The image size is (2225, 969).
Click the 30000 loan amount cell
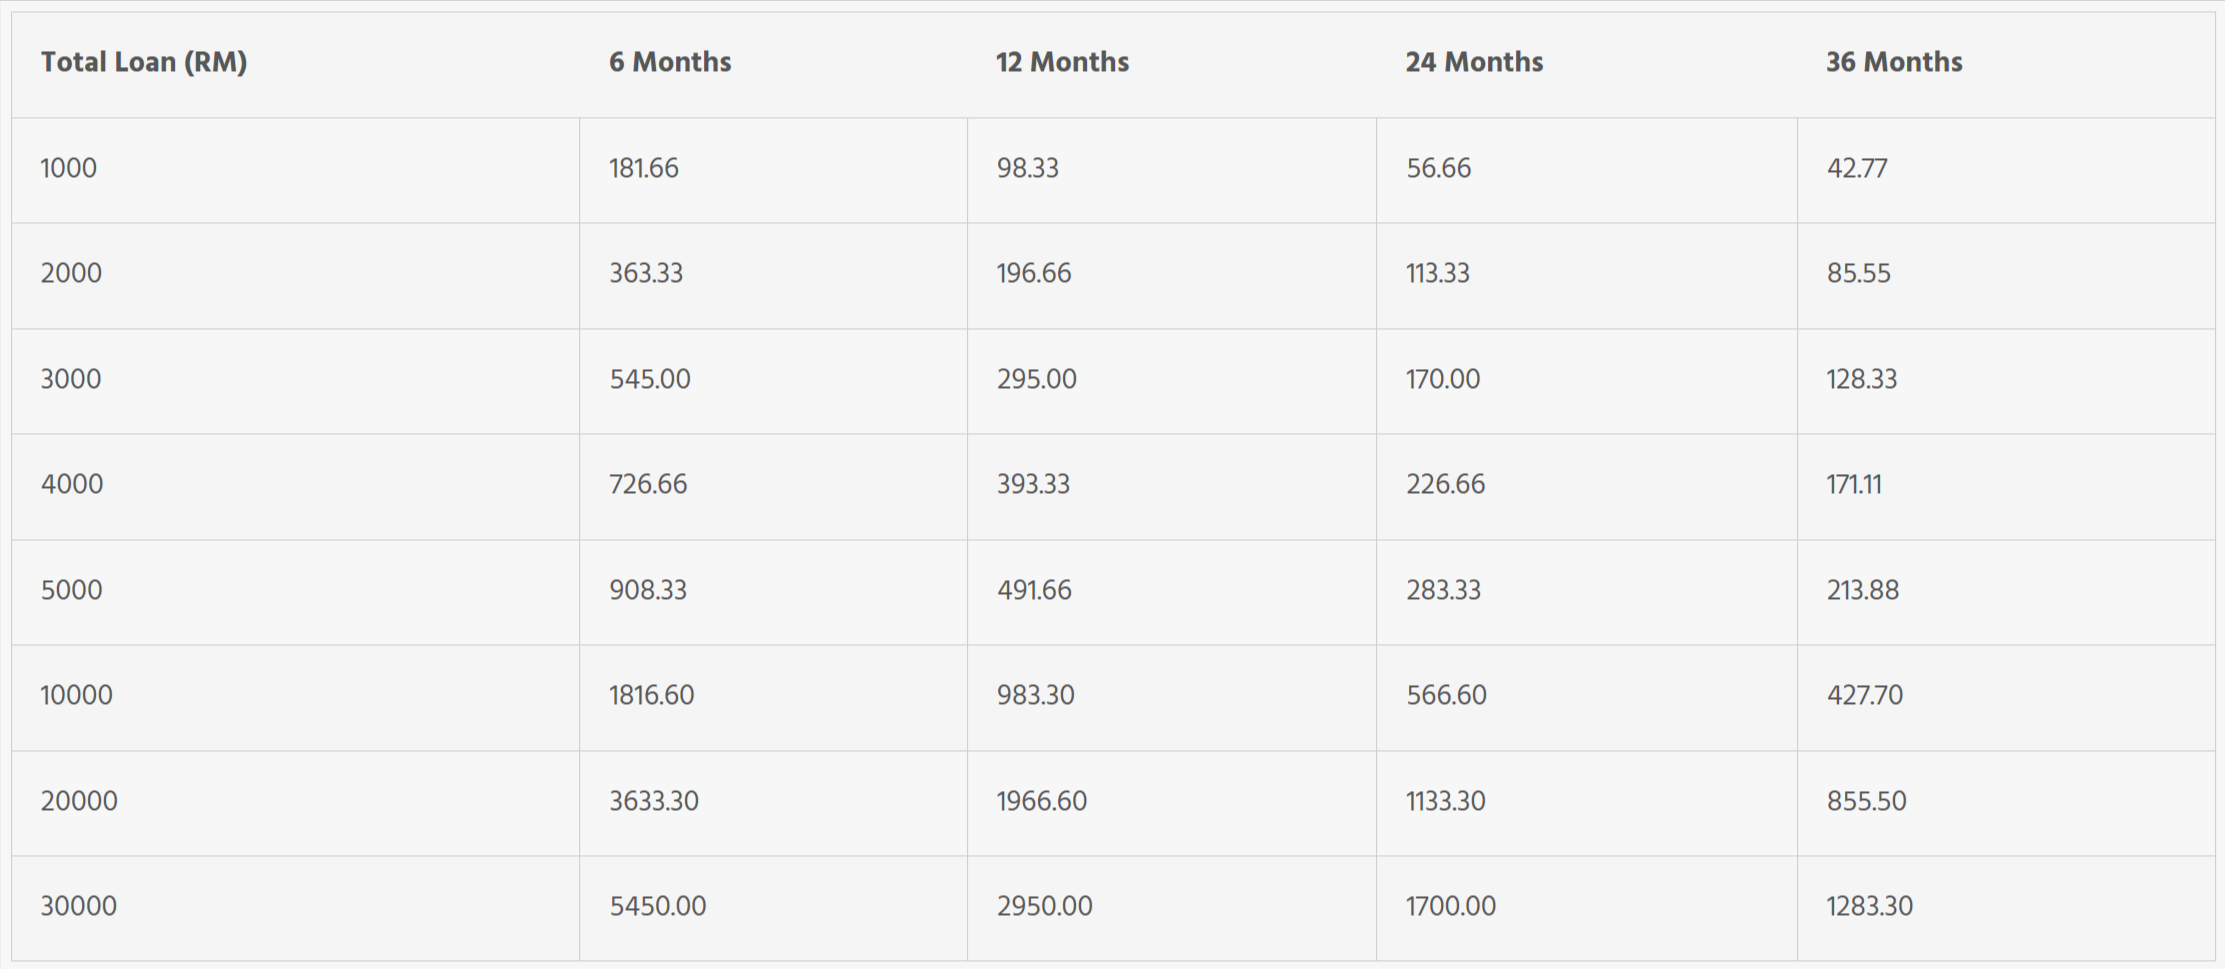pos(79,906)
